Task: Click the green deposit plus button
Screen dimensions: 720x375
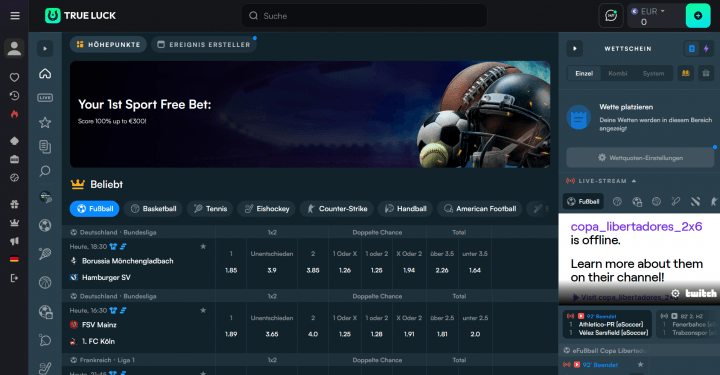Action: coord(698,16)
